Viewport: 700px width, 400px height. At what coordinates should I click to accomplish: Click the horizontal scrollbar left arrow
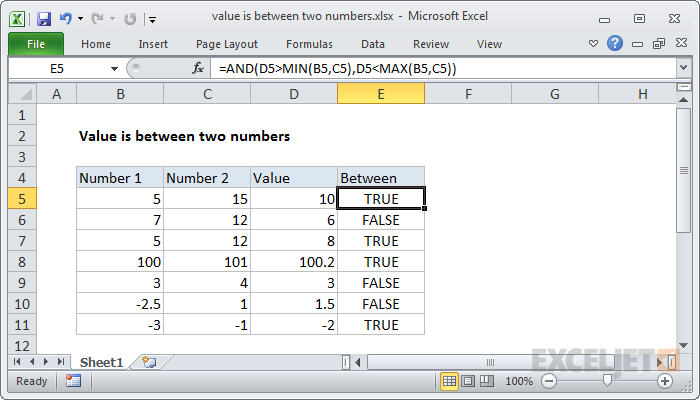(358, 362)
